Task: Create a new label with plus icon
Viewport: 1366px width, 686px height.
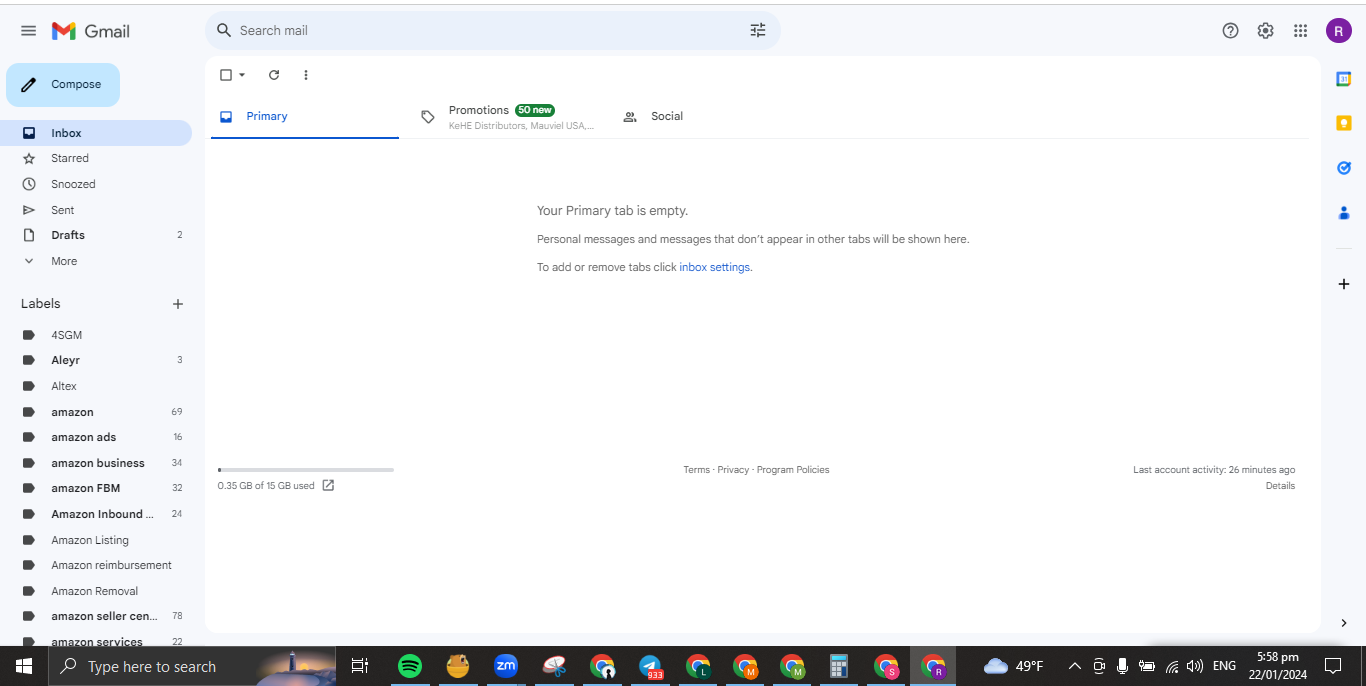Action: coord(178,304)
